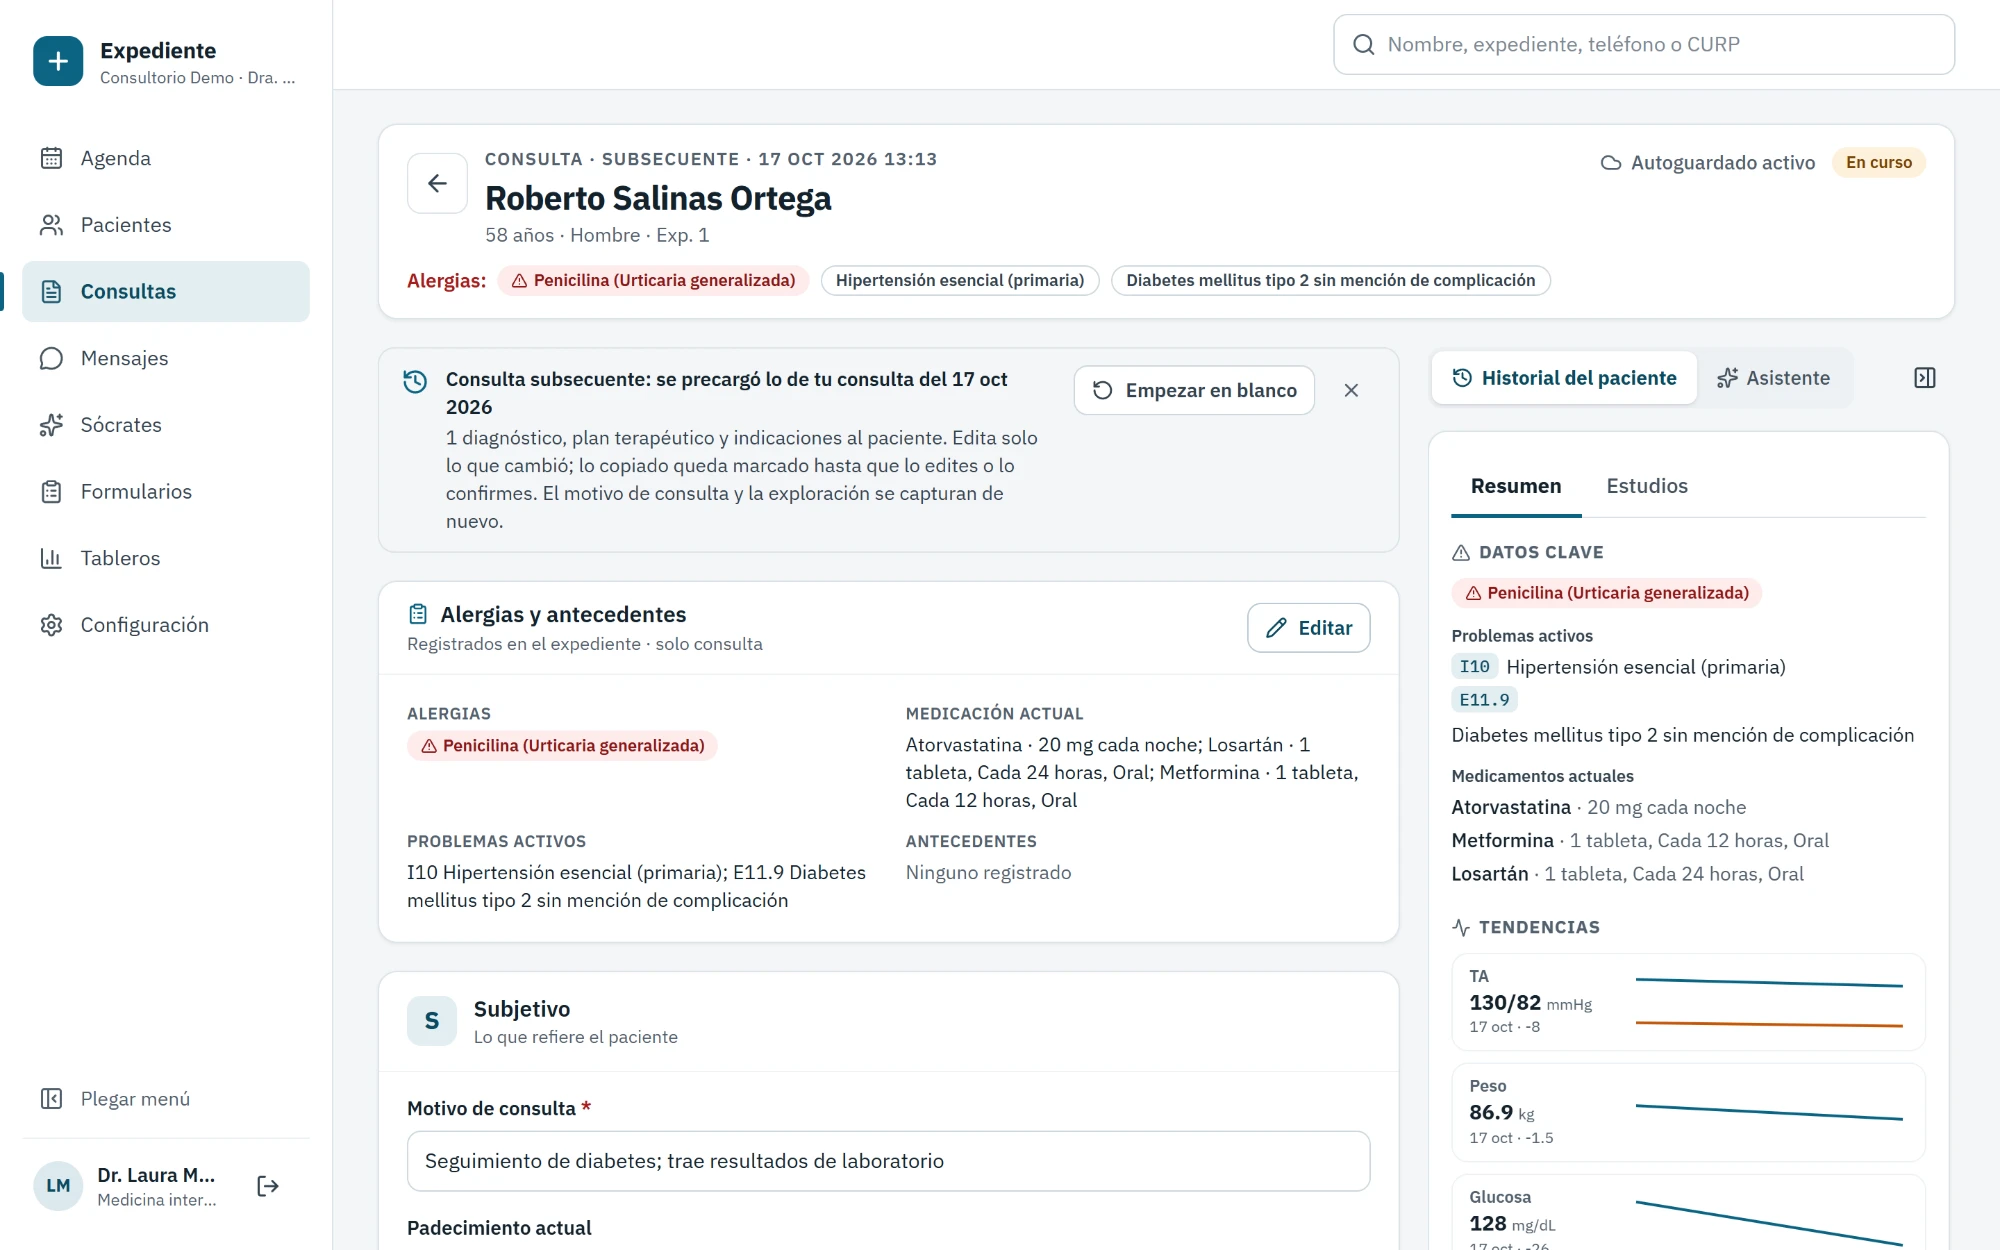Switch to the Asistente tab
Image resolution: width=2000 pixels, height=1250 pixels.
[x=1773, y=378]
